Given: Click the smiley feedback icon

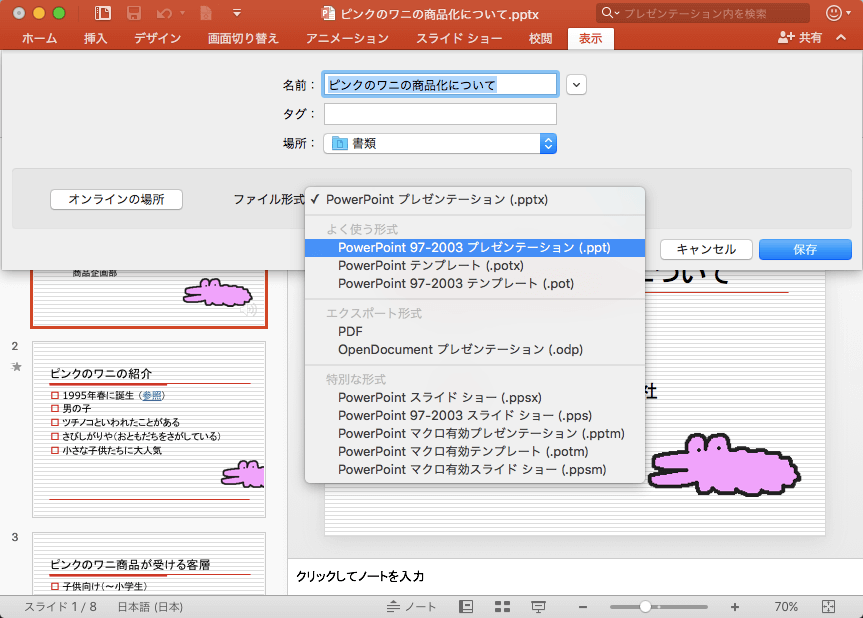Looking at the screenshot, I should coord(834,13).
